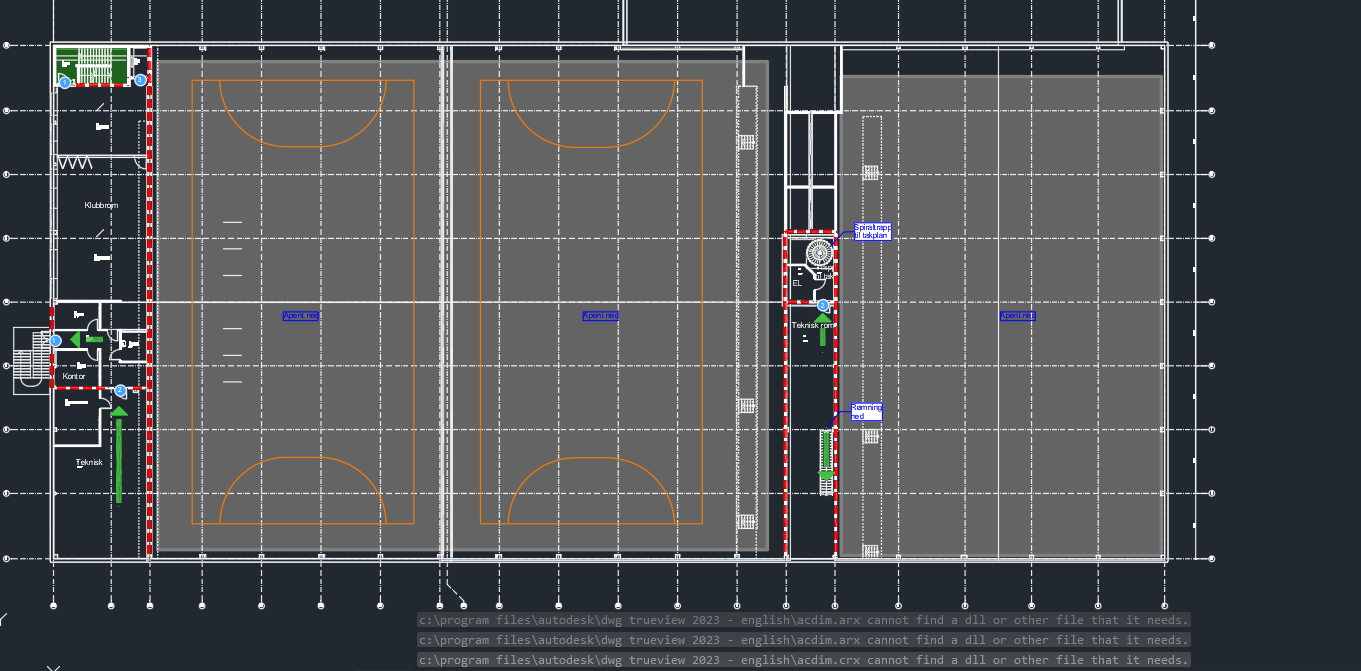
Task: Click the green down arrow on escape stairs
Action: tap(826, 462)
